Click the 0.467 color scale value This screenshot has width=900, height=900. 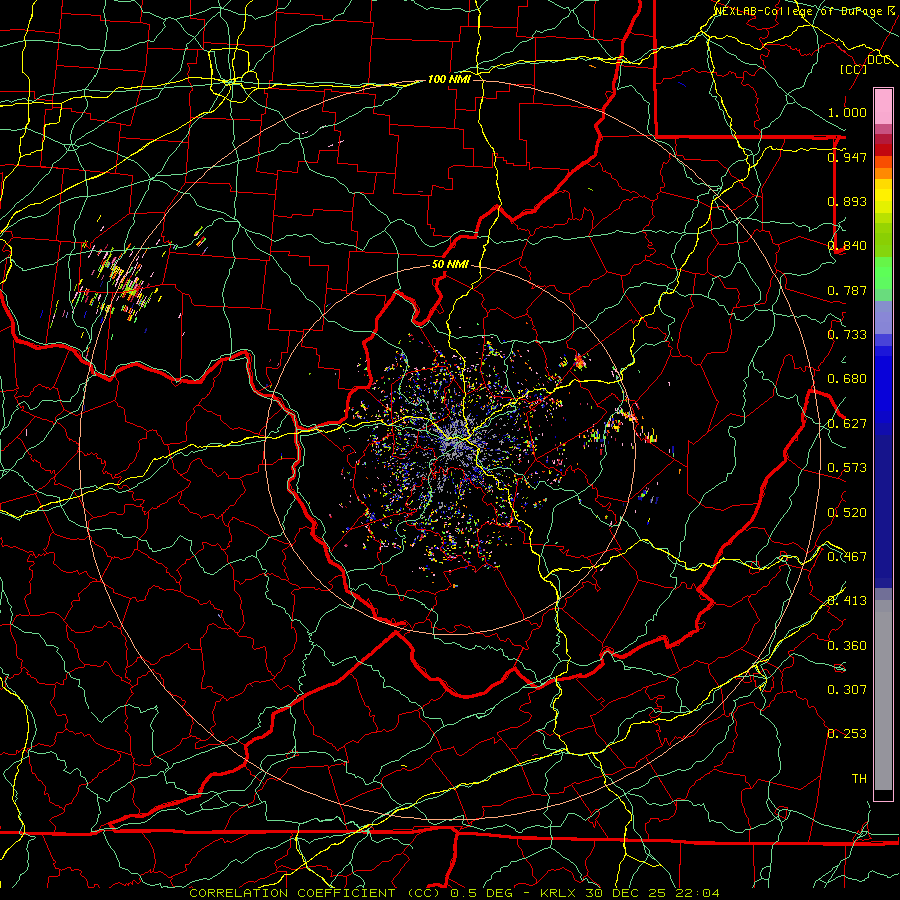click(x=847, y=557)
